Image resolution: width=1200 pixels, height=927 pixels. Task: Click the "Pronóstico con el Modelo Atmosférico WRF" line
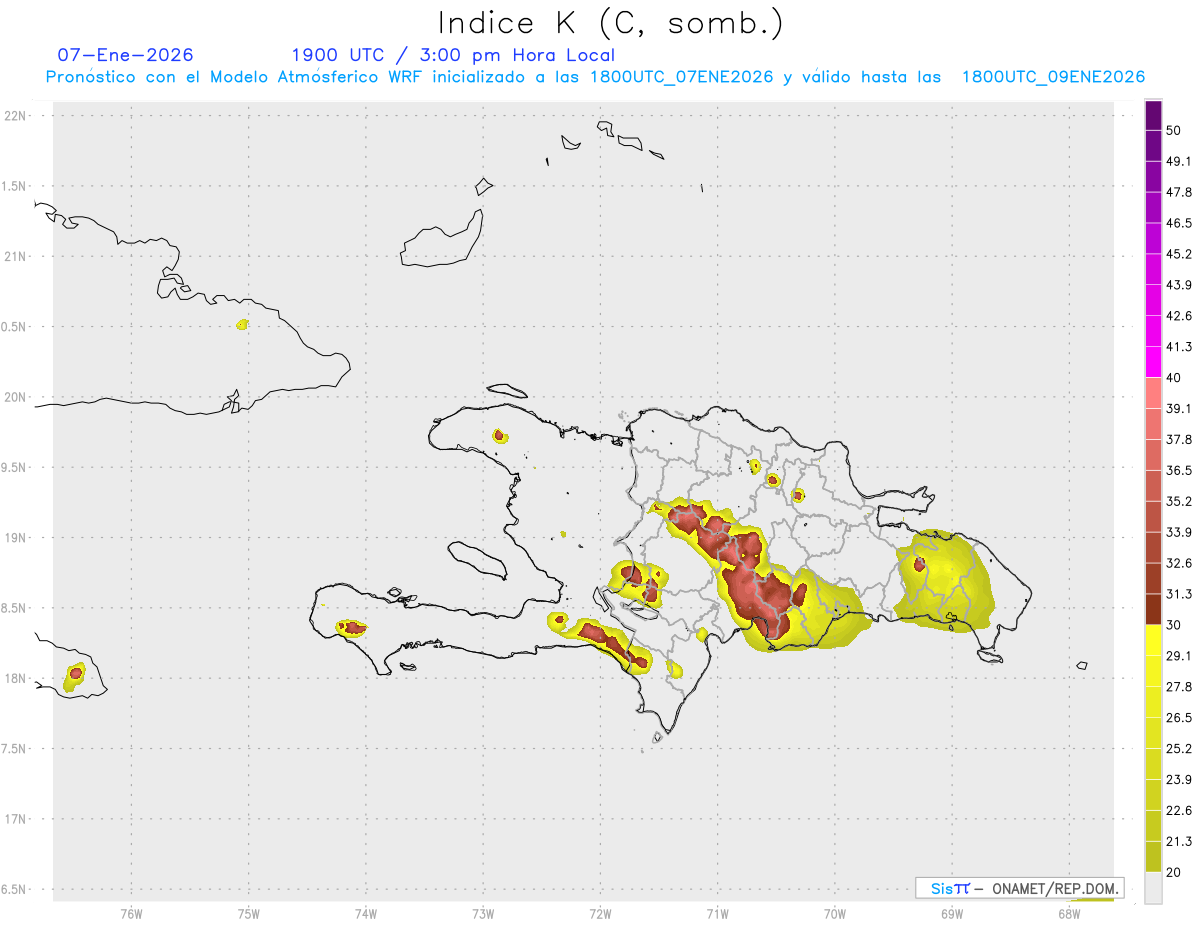pos(596,77)
